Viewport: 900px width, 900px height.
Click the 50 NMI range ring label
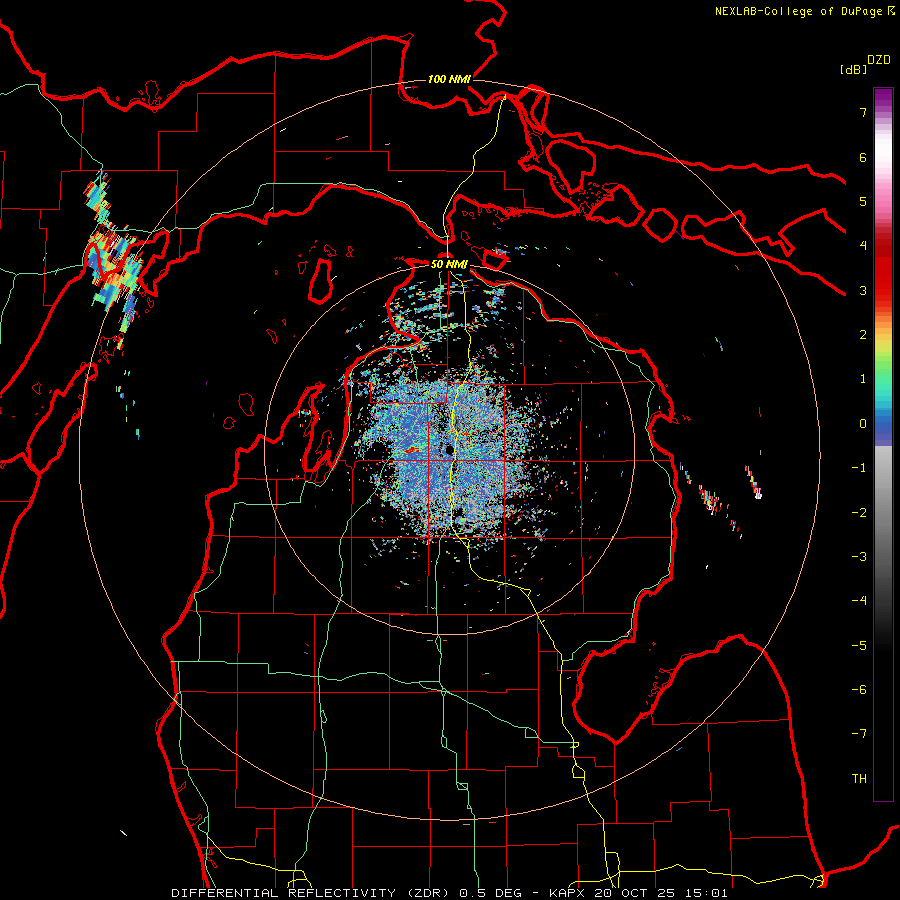point(449,264)
